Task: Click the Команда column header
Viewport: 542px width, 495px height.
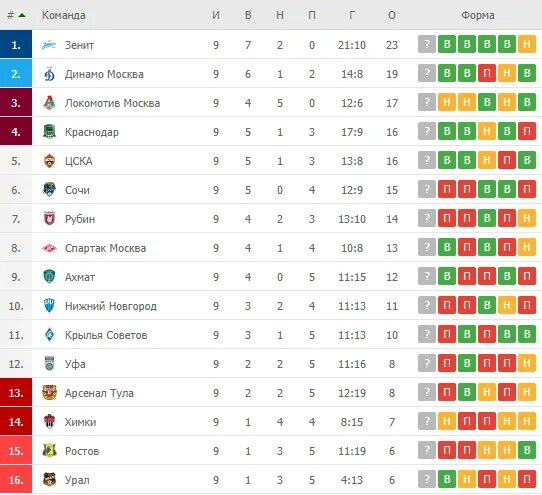Action: tap(64, 15)
